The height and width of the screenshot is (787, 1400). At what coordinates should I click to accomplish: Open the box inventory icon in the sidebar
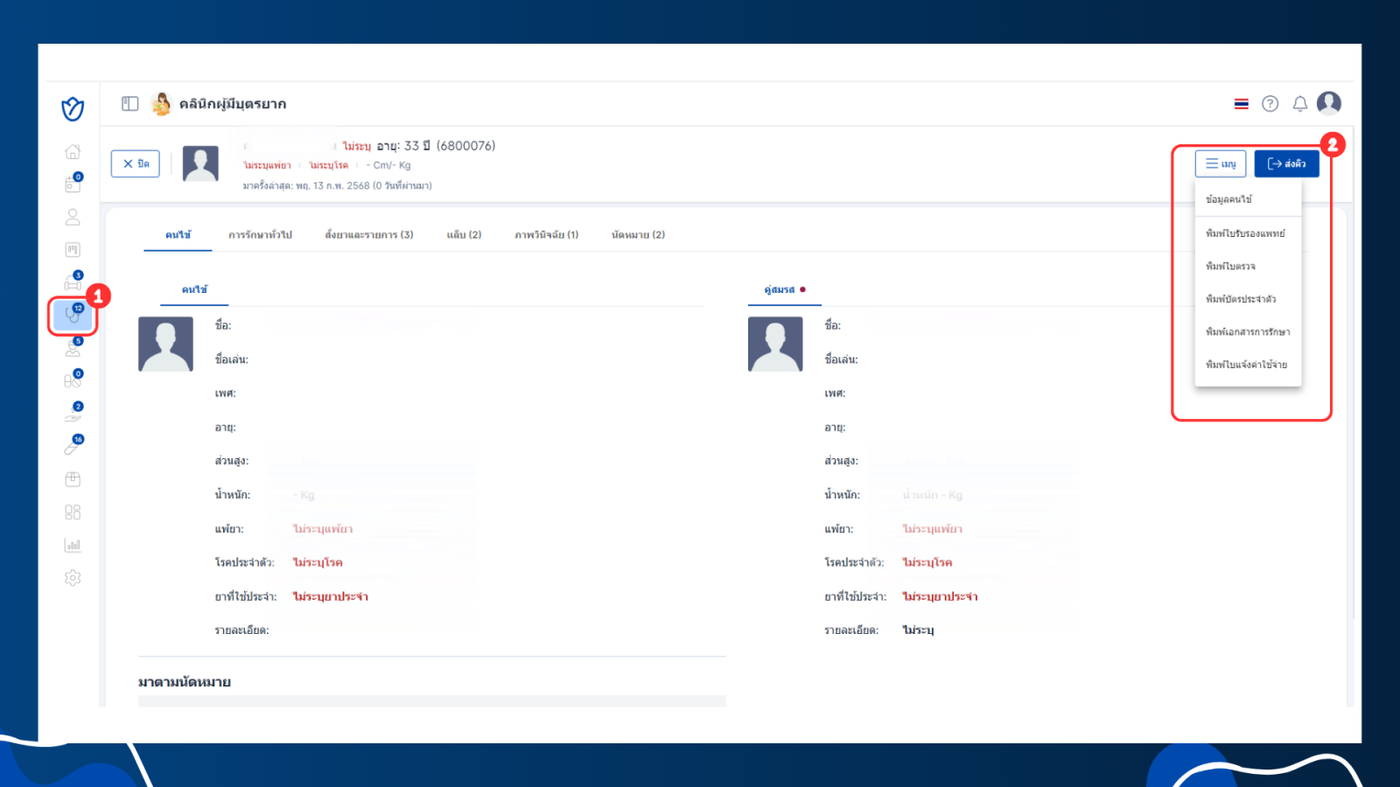(72, 479)
